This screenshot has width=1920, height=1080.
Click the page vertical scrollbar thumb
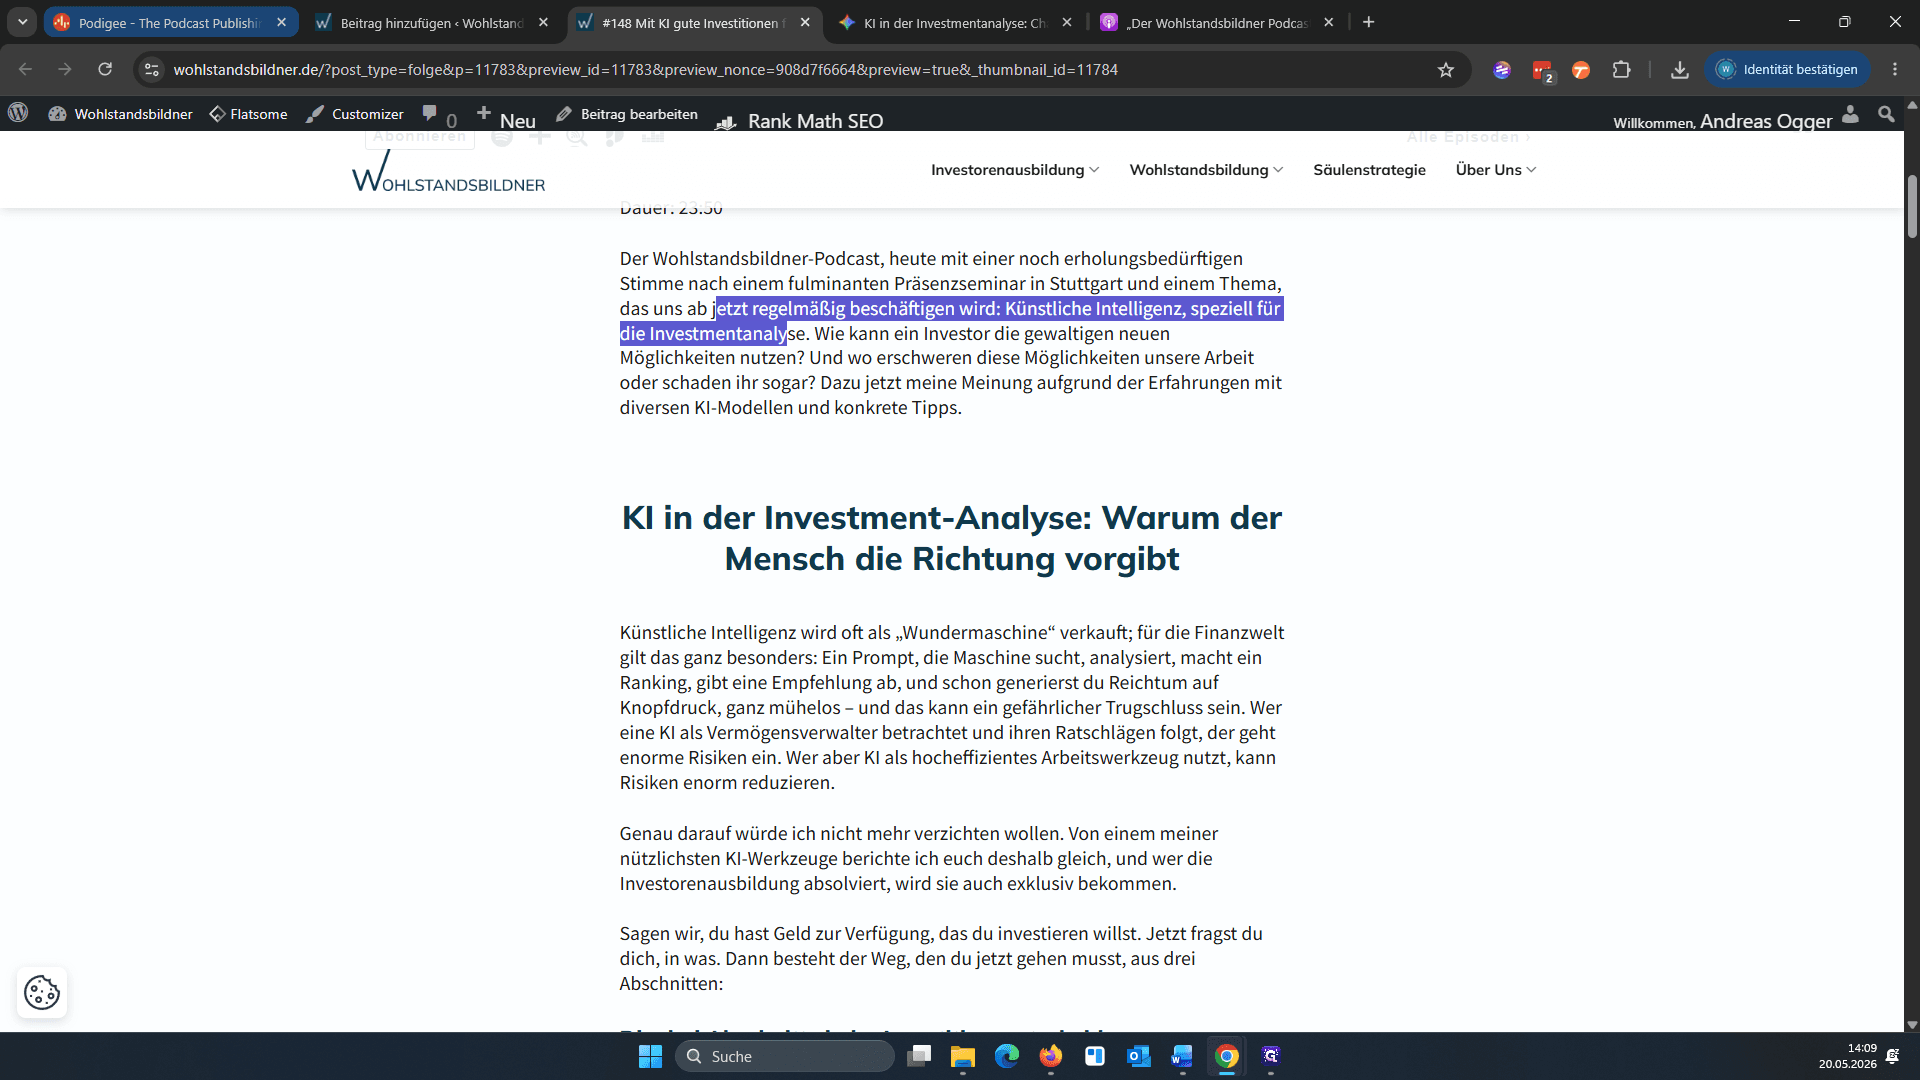pos(1912,206)
